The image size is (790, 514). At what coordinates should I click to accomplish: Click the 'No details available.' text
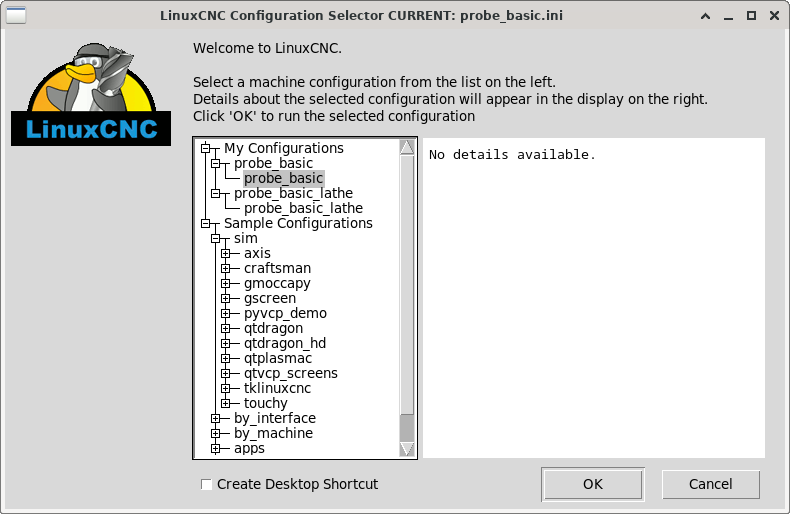[512, 155]
